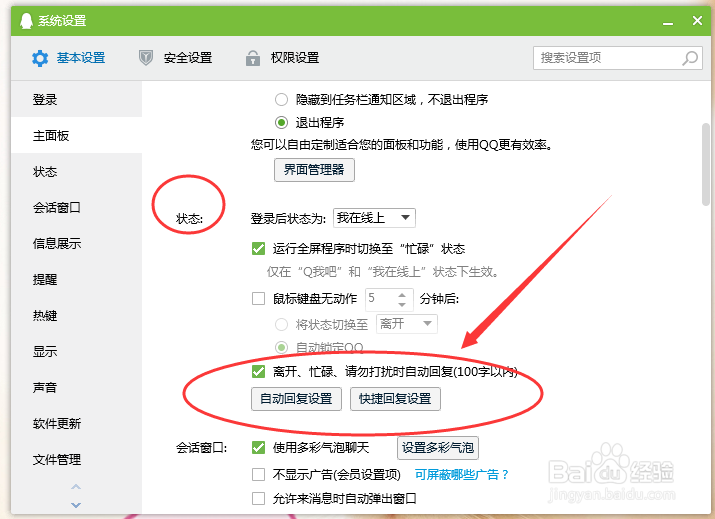Image resolution: width=715 pixels, height=519 pixels.
Task: Open 文件管理 in the sidebar
Action: click(76, 460)
